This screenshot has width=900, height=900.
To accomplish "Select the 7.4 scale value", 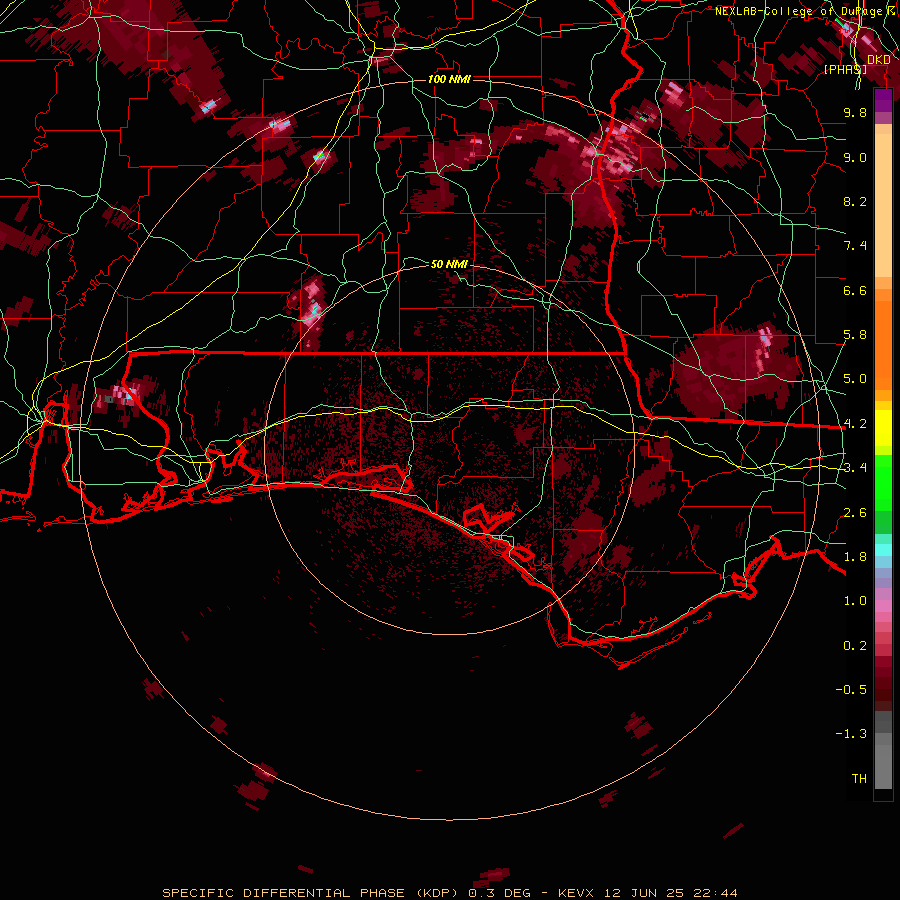I will 855,246.
